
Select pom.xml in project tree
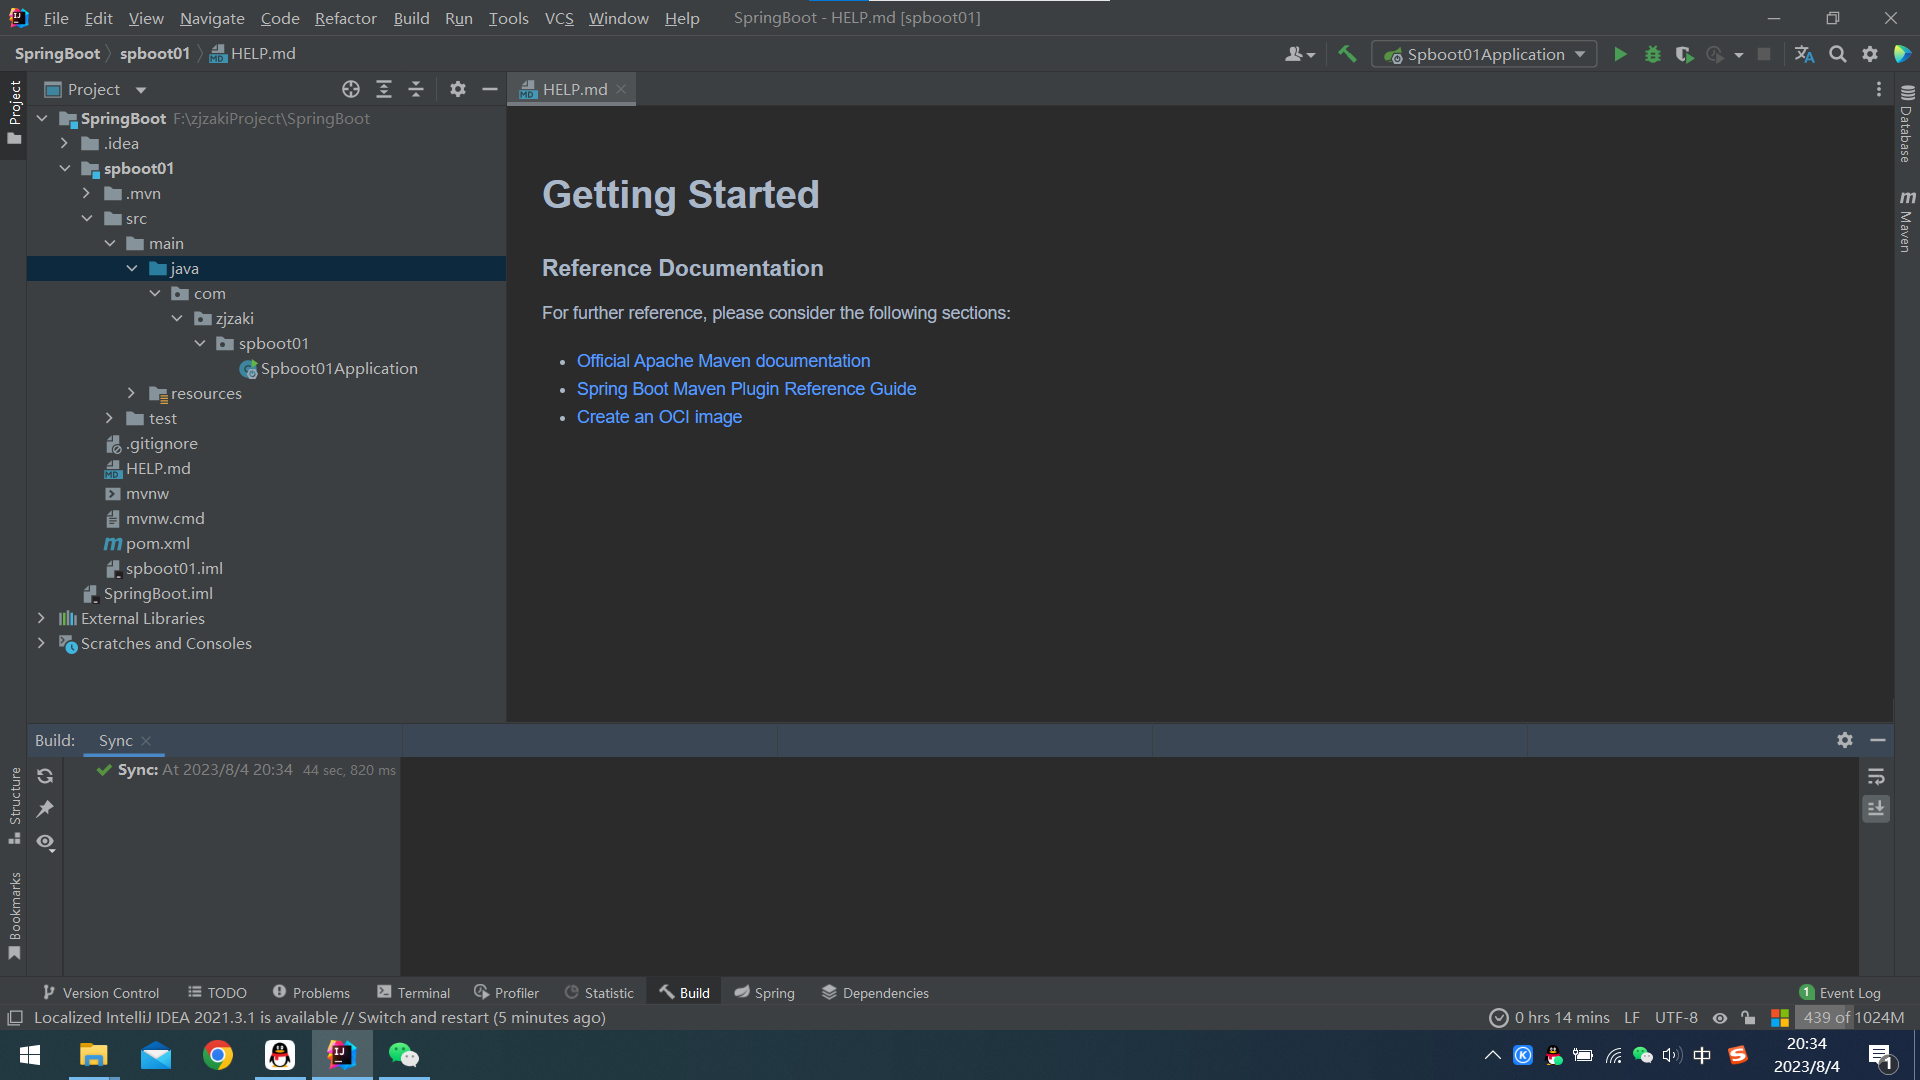click(157, 543)
